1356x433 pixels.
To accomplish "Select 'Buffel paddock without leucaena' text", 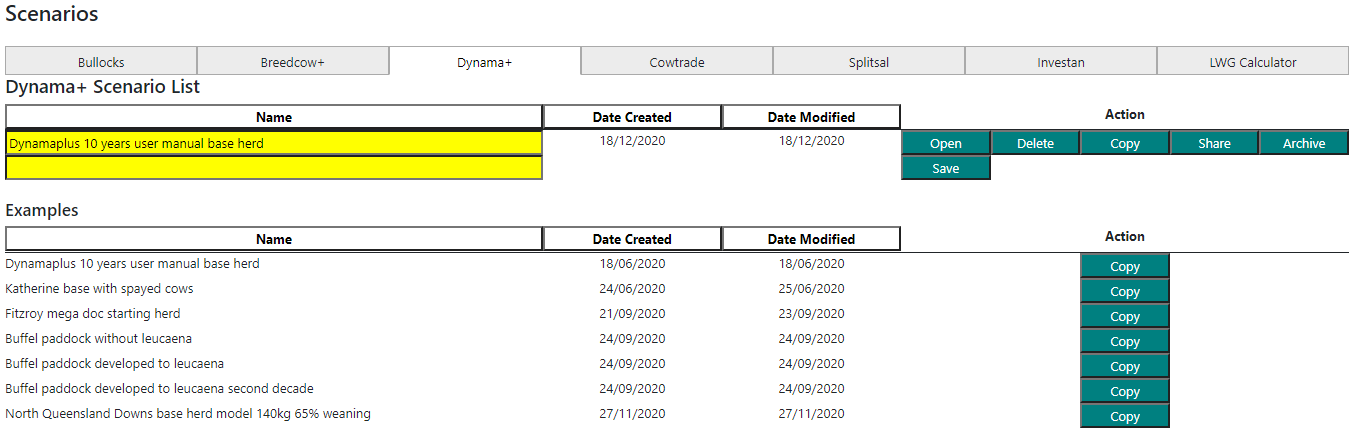I will point(98,338).
